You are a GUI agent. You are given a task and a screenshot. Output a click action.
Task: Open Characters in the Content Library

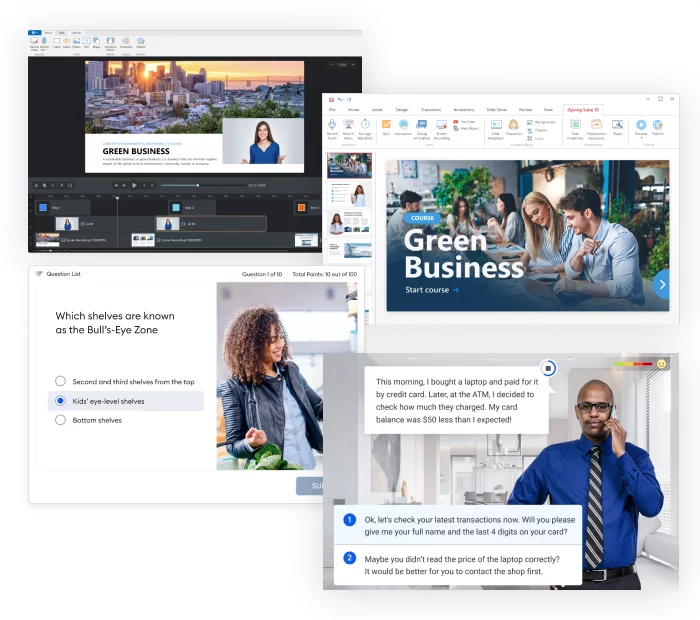tap(513, 127)
